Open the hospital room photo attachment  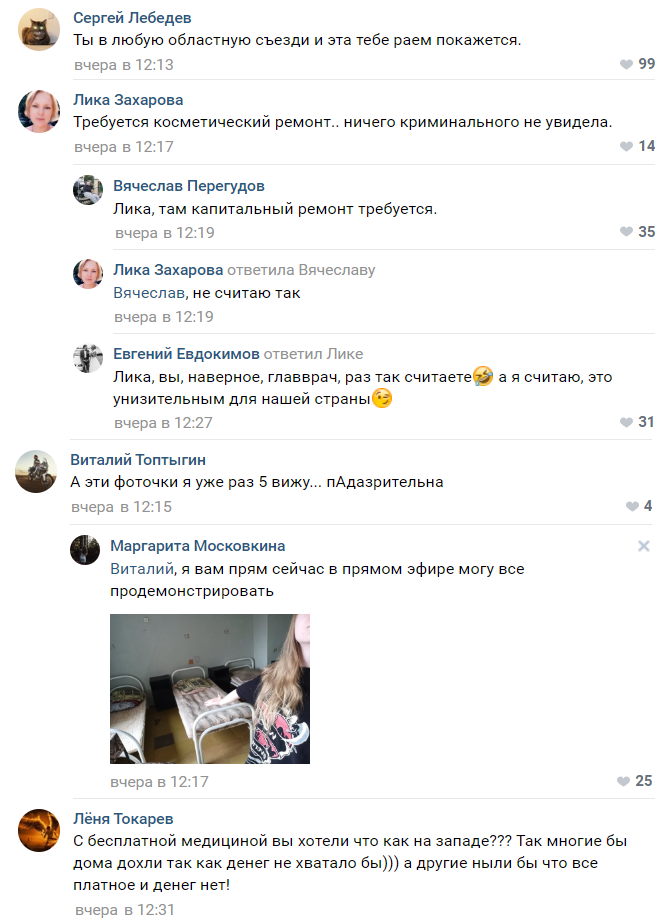click(x=210, y=689)
